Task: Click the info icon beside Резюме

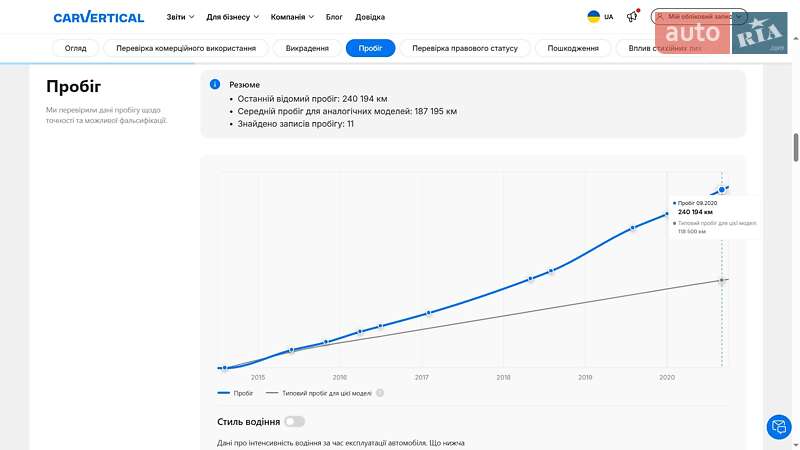Action: click(x=215, y=85)
